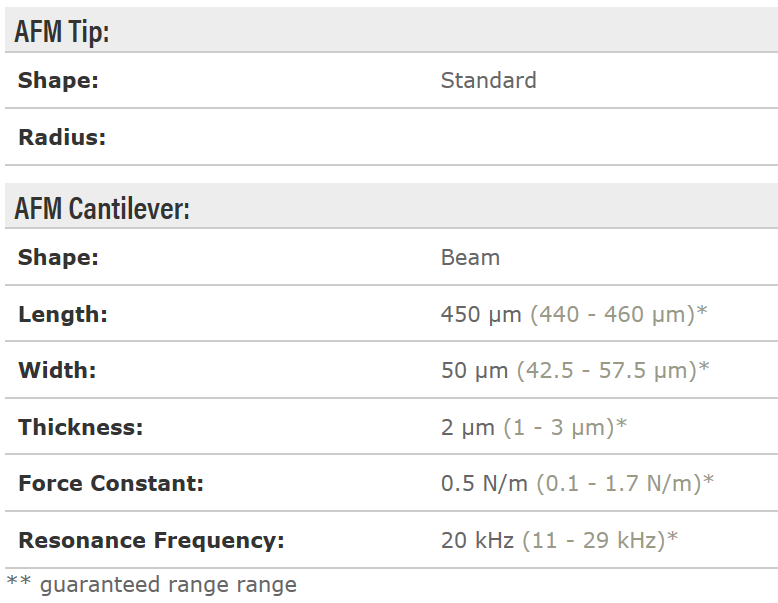Click the AFM Tip section header
This screenshot has width=778, height=603.
tap(62, 32)
